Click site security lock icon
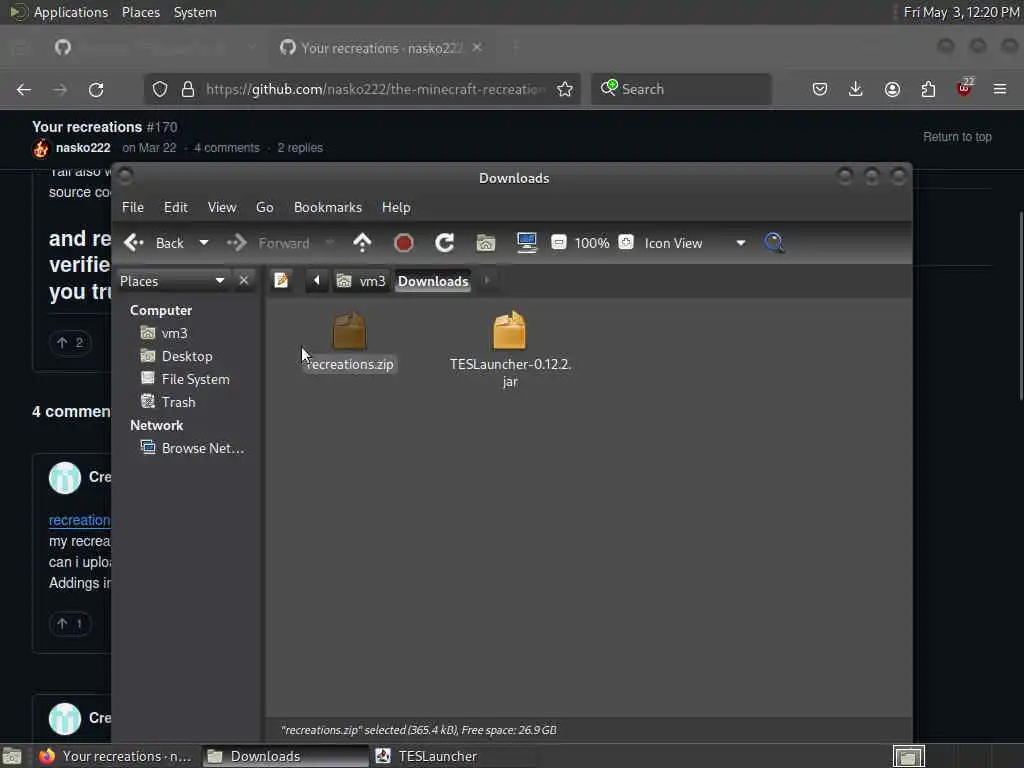The image size is (1024, 768). tap(188, 89)
